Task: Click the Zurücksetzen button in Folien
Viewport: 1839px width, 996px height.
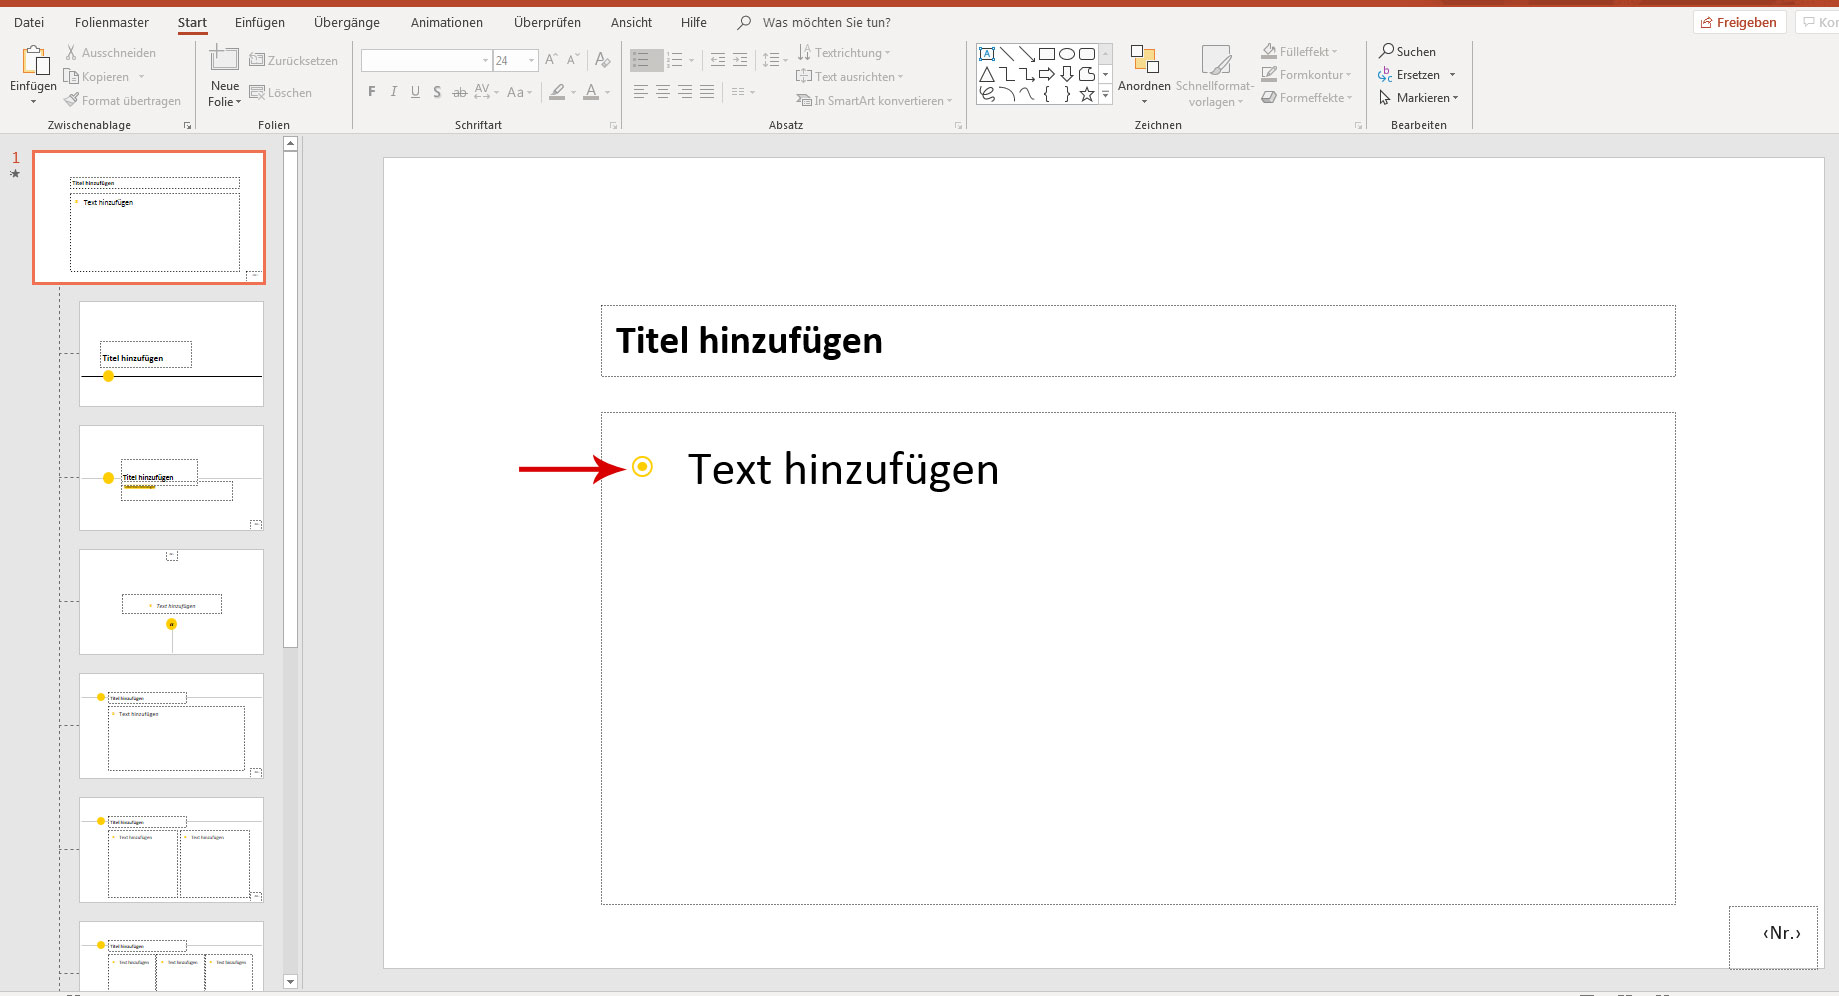Action: point(294,61)
